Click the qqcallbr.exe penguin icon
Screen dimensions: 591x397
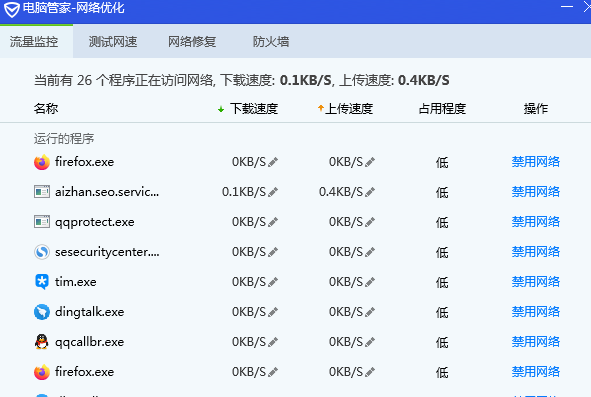point(42,342)
